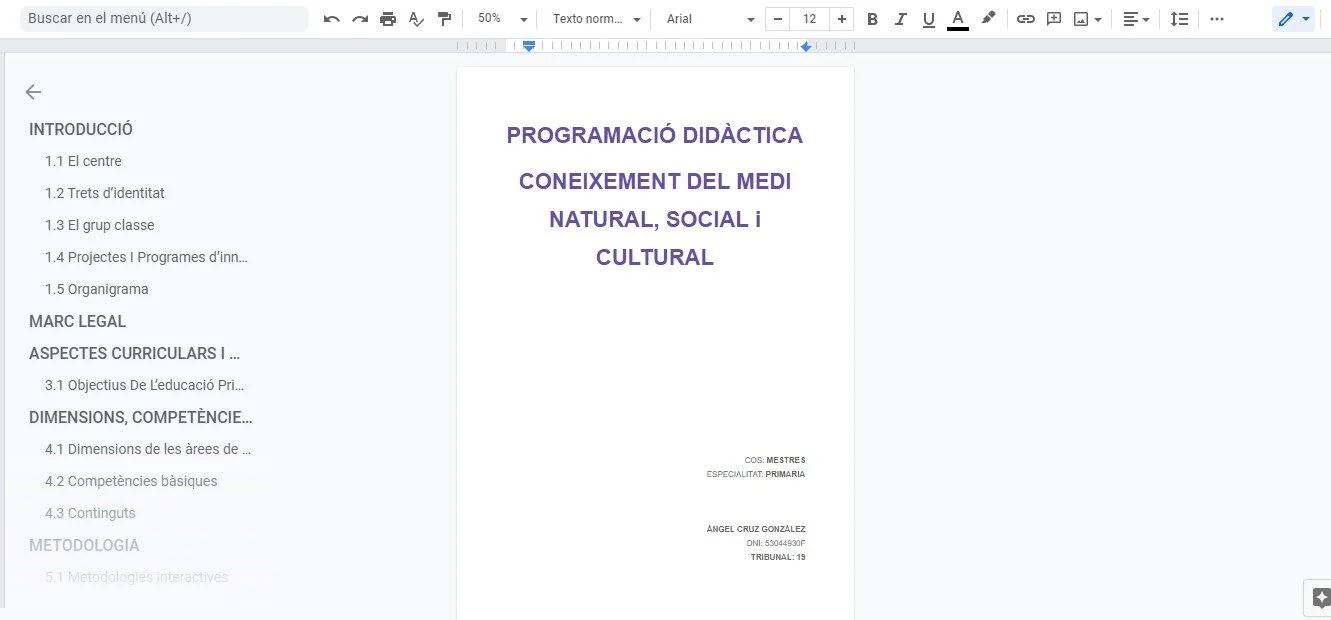Click the ESPECIALITAT: PRIMARIA line

coord(756,474)
